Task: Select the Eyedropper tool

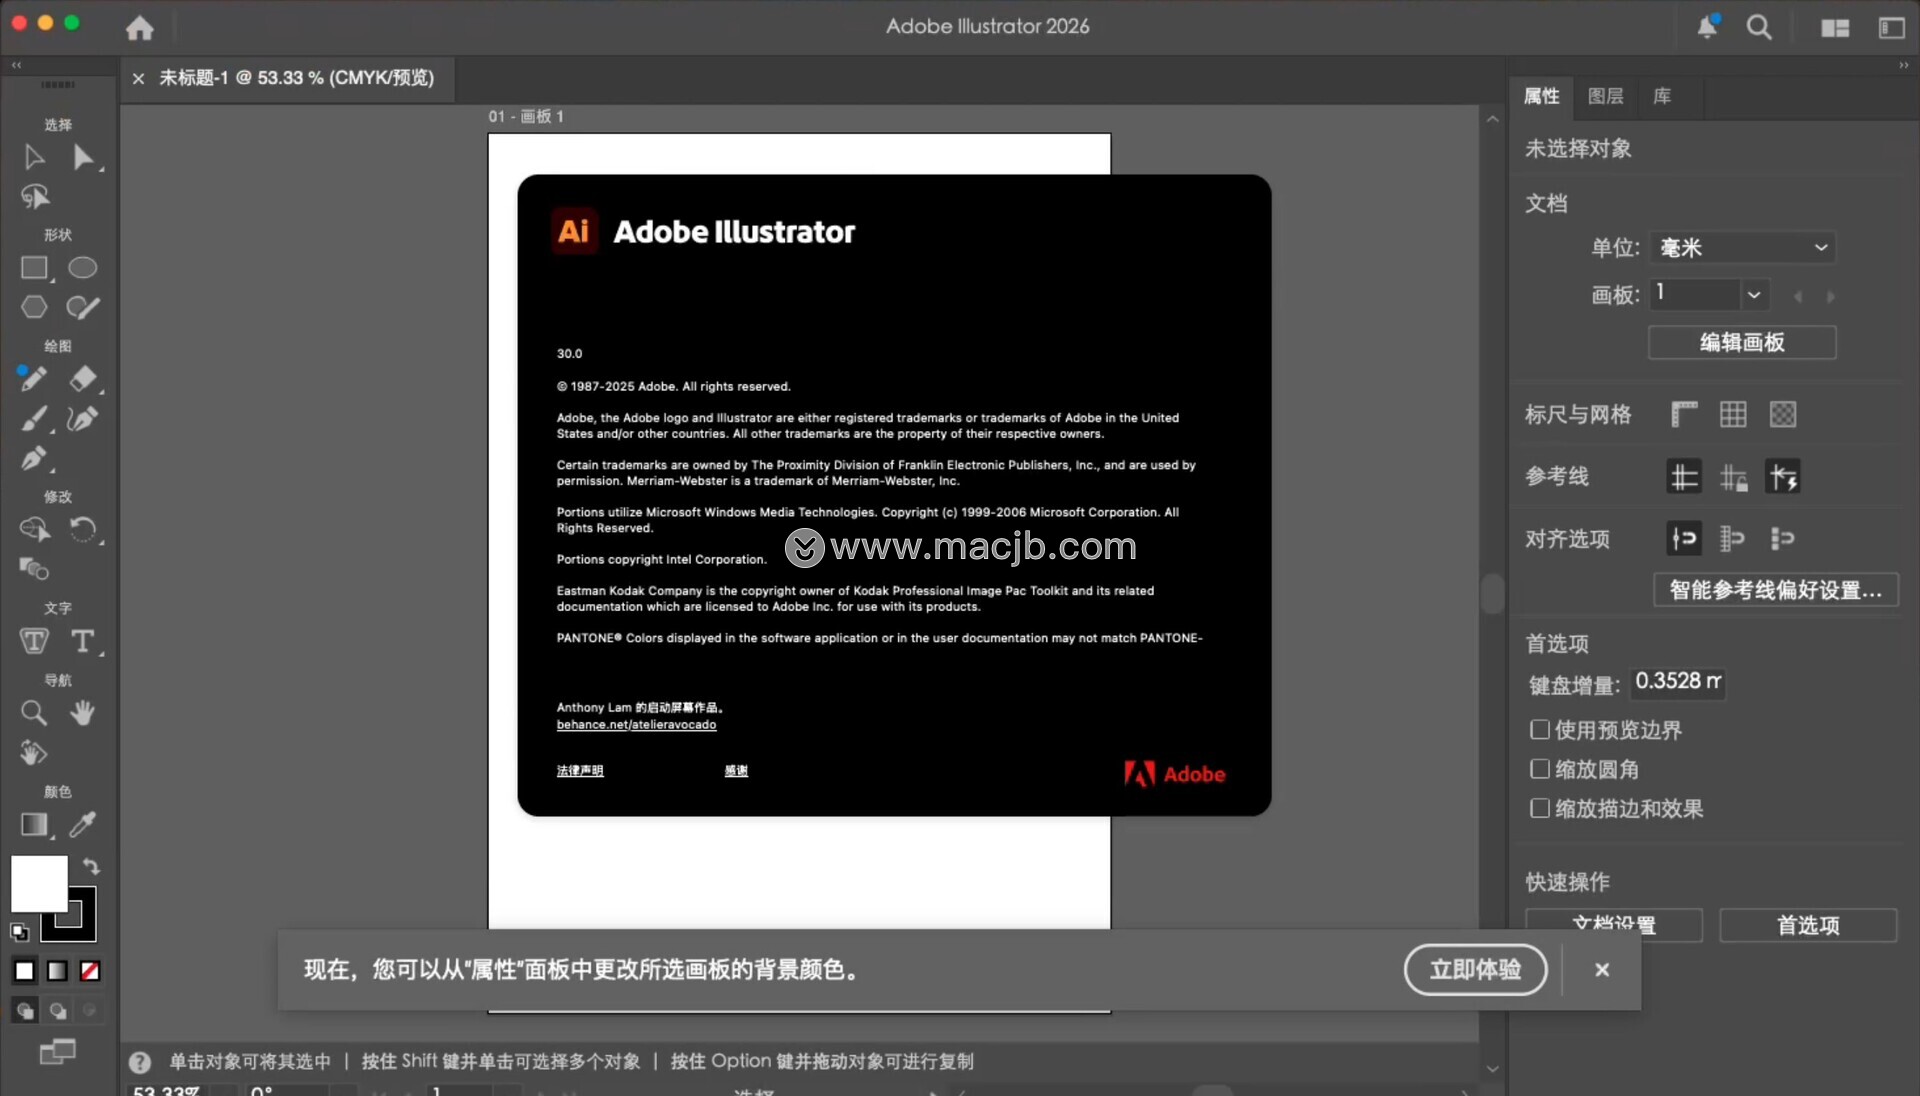Action: click(x=82, y=824)
